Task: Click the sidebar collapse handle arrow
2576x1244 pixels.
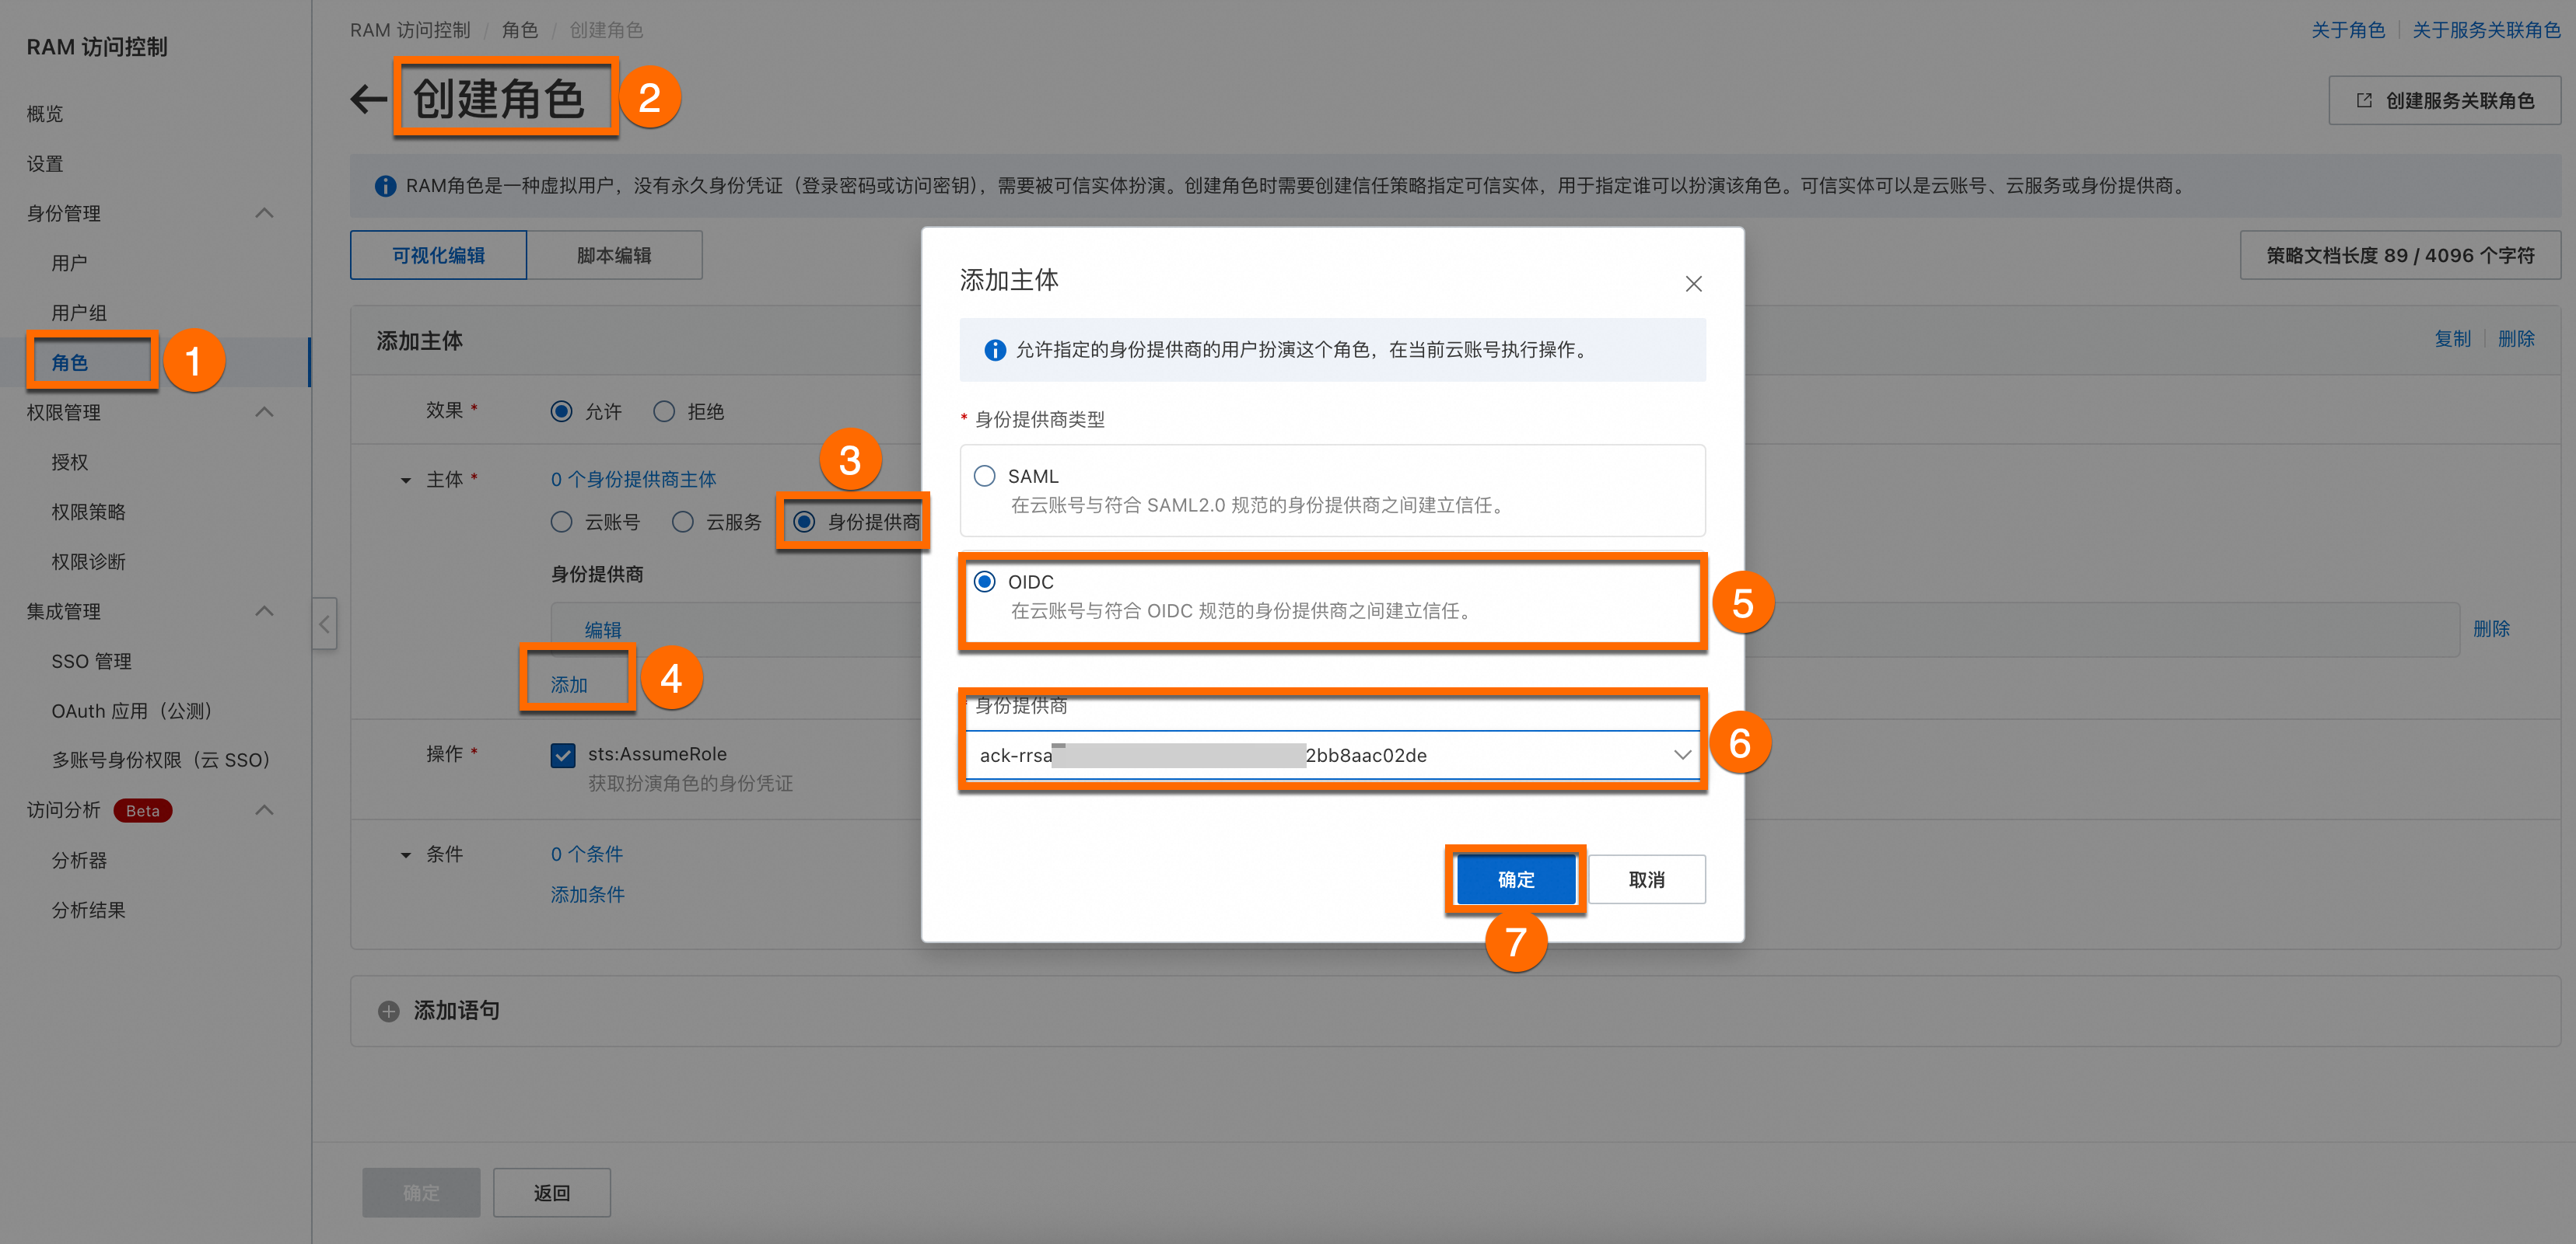Action: (324, 624)
